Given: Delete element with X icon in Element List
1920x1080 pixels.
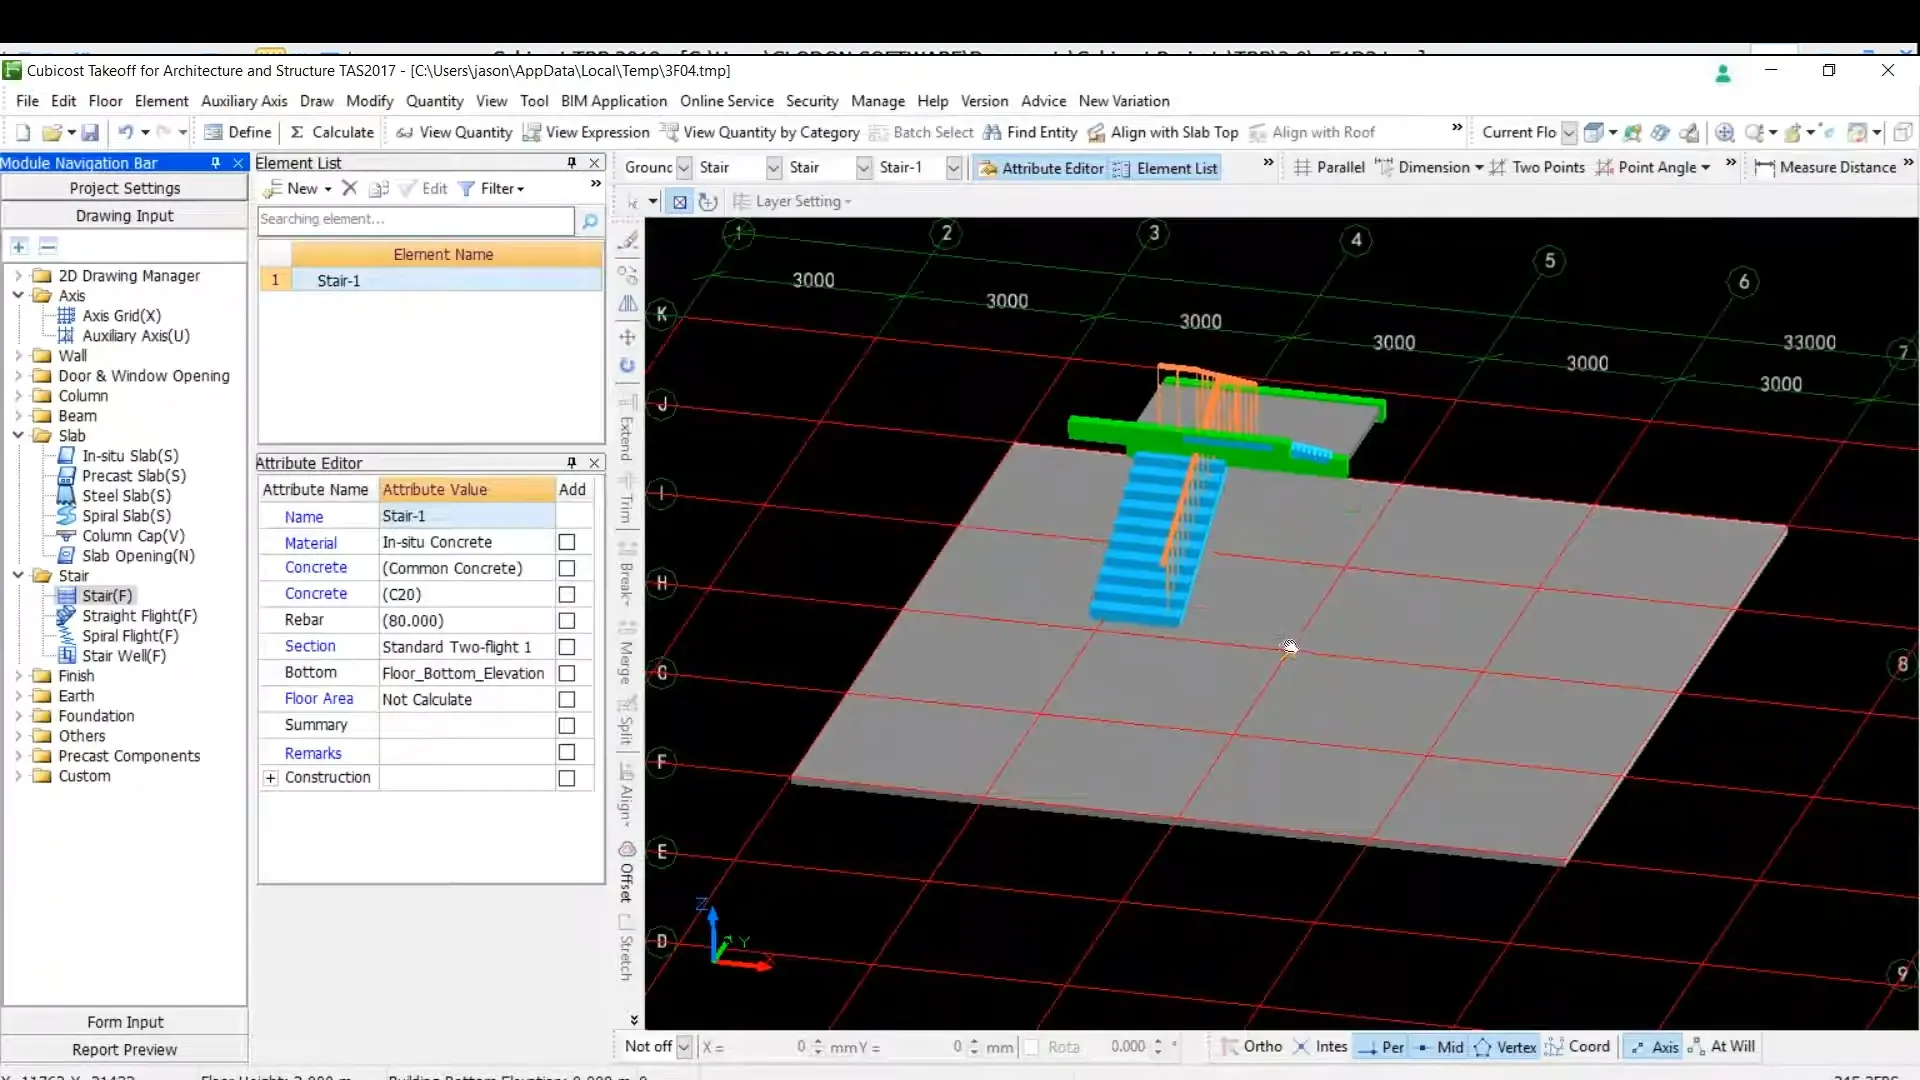Looking at the screenshot, I should click(349, 188).
